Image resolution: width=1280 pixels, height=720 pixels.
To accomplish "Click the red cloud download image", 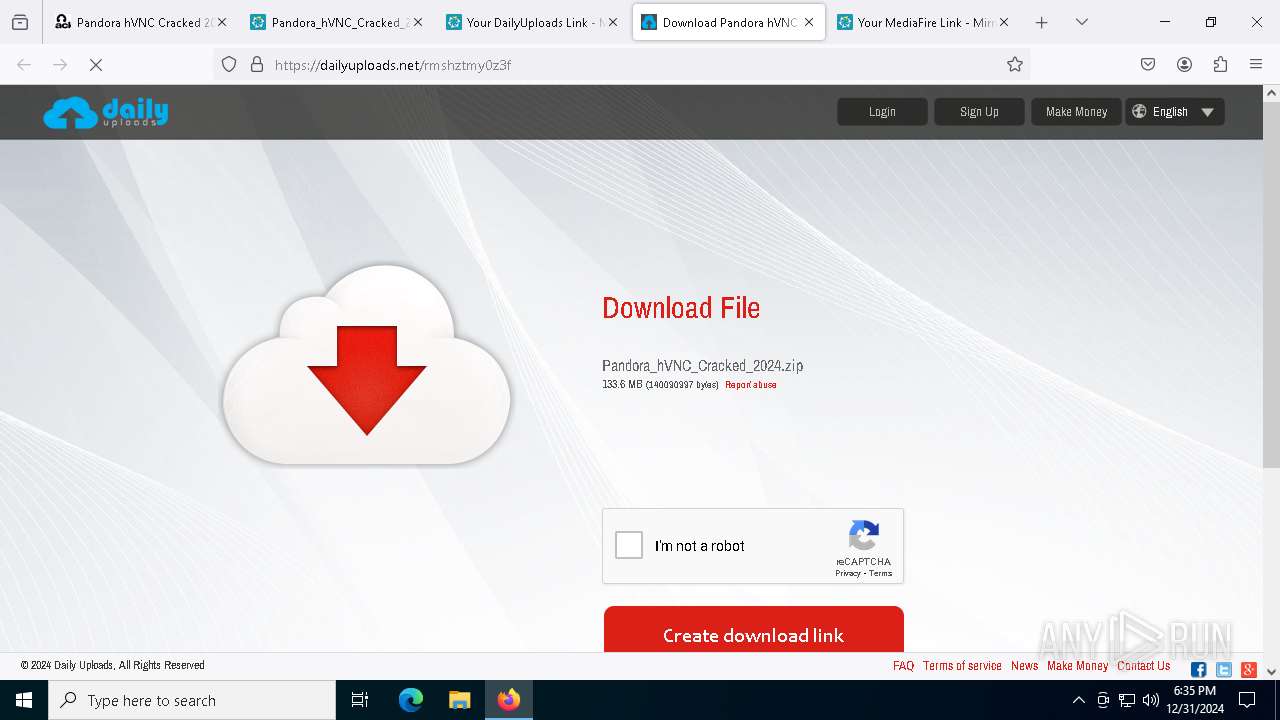I will click(367, 365).
